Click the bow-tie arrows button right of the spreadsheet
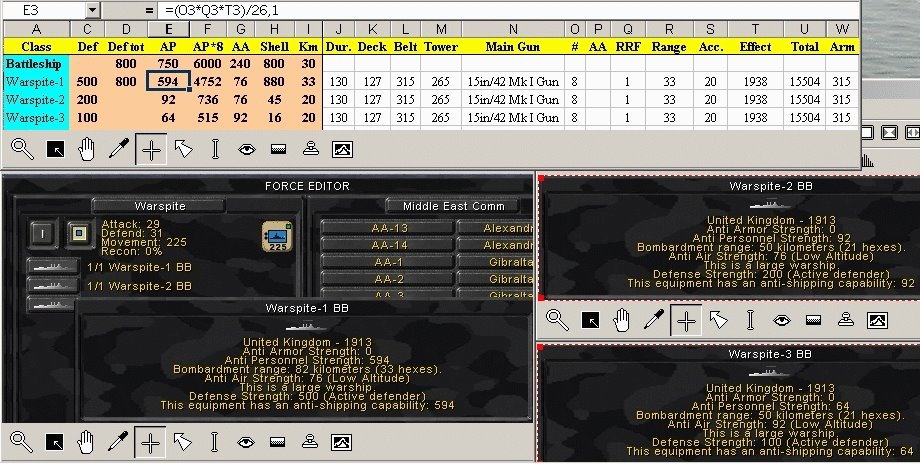This screenshot has width=920, height=464. (x=889, y=132)
